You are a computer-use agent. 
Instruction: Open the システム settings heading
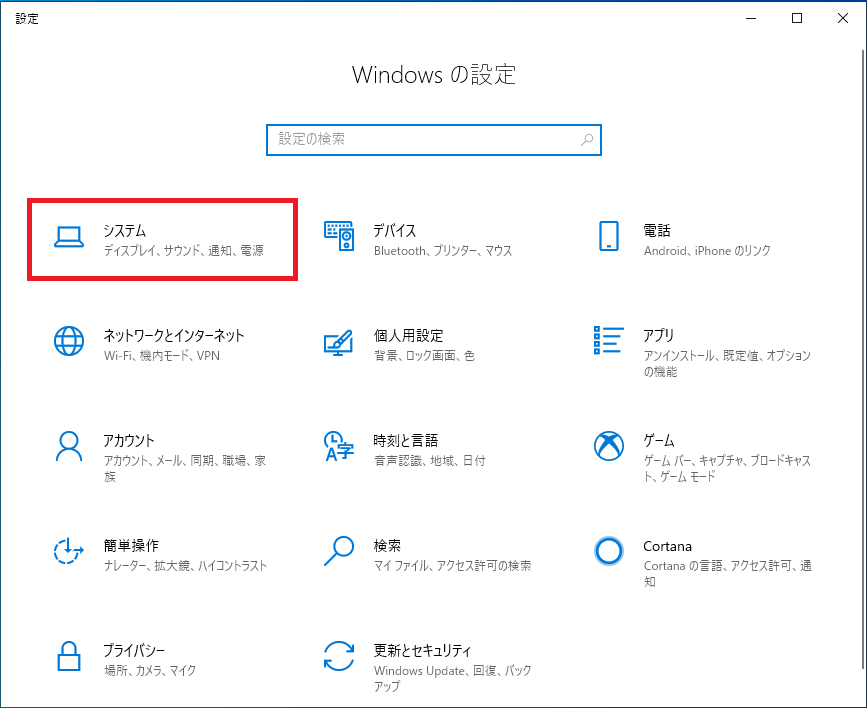point(124,231)
